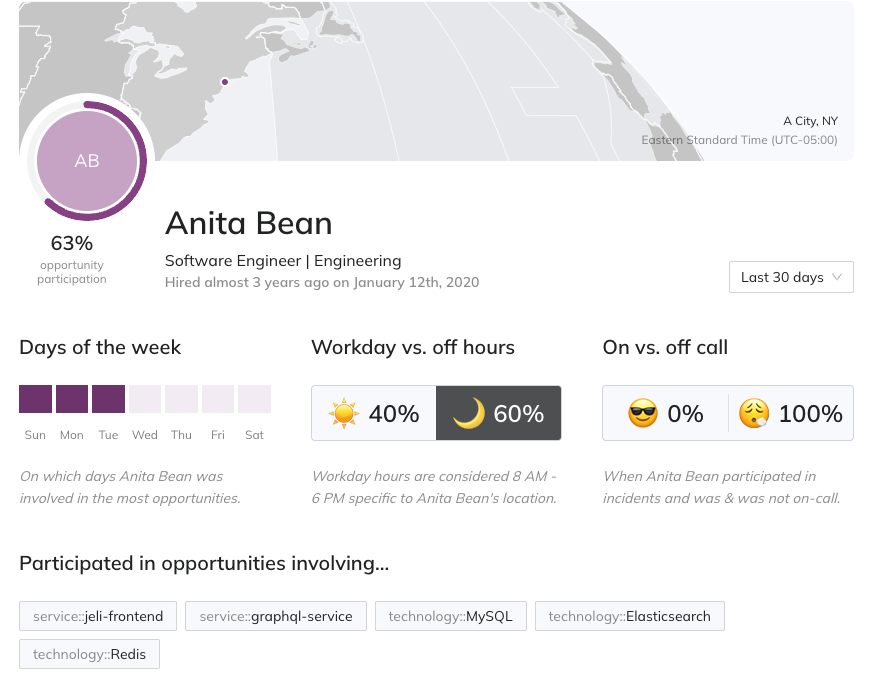
Task: Click the sun workday hours icon
Action: [x=343, y=413]
